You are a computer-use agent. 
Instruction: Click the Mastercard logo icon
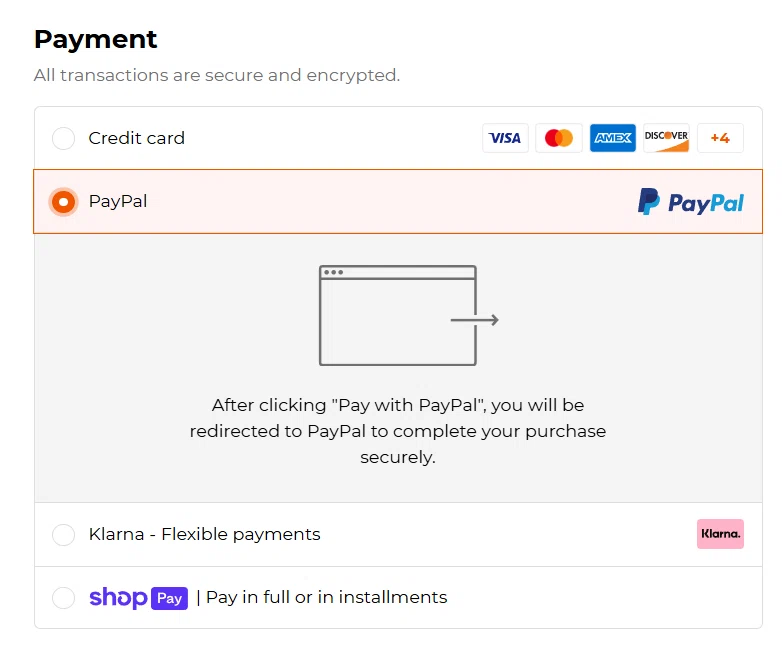click(559, 138)
